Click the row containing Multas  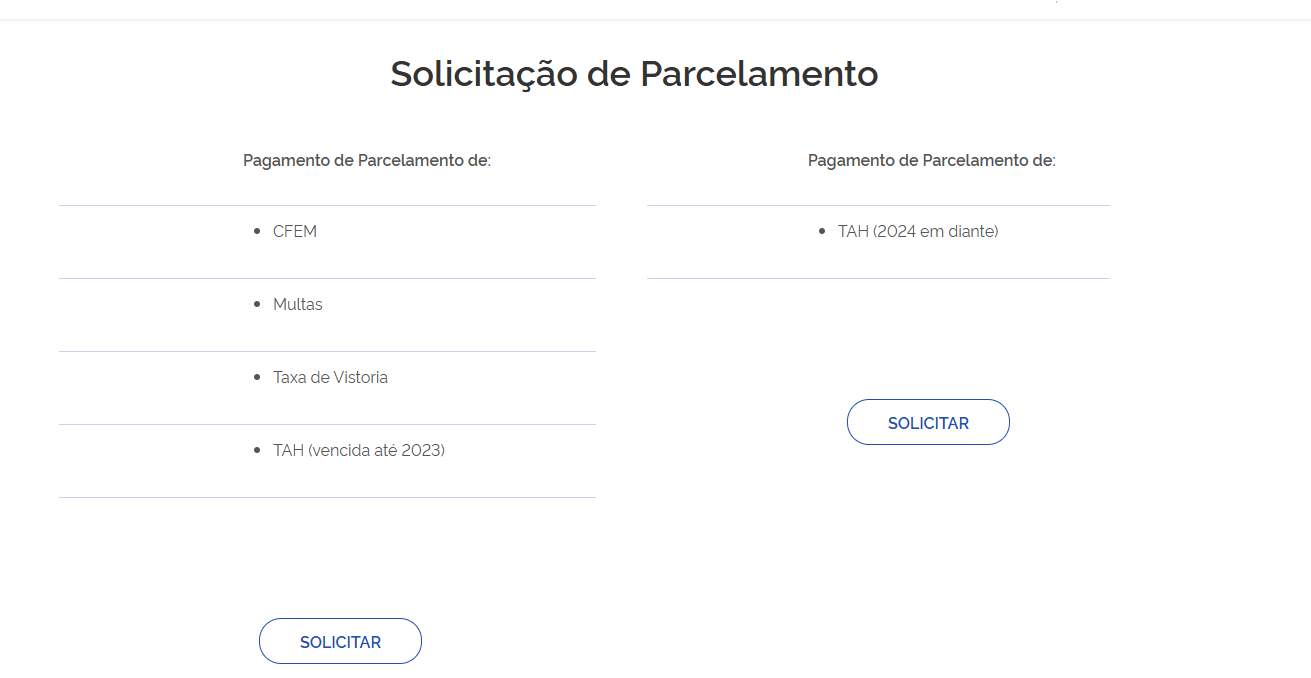point(327,314)
